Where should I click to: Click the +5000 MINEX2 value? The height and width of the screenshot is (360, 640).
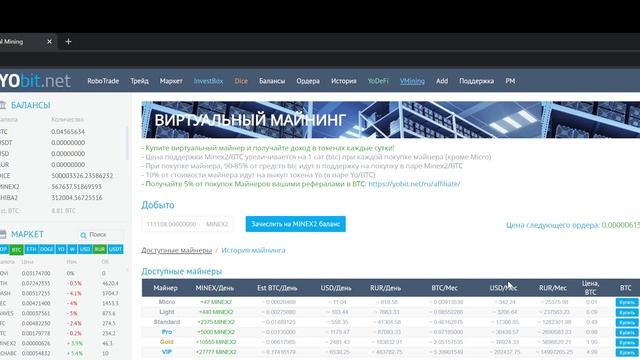[216, 332]
